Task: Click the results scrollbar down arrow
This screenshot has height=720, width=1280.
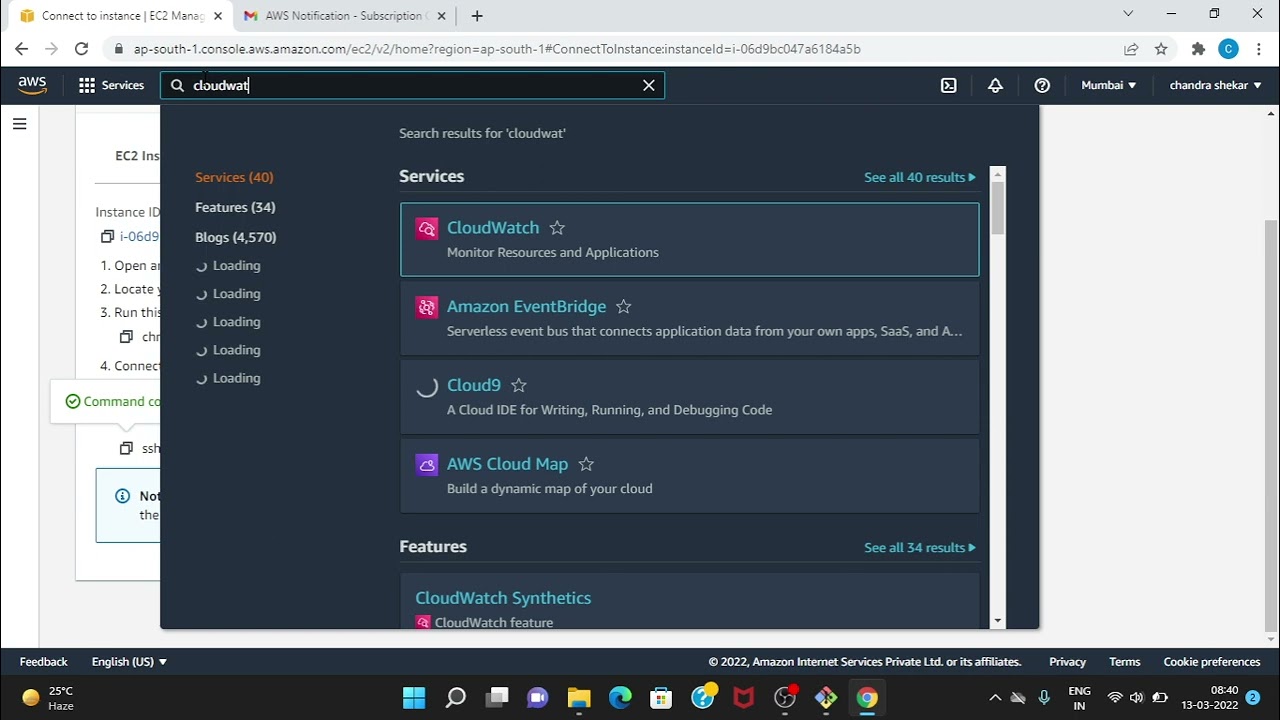Action: pyautogui.click(x=997, y=621)
